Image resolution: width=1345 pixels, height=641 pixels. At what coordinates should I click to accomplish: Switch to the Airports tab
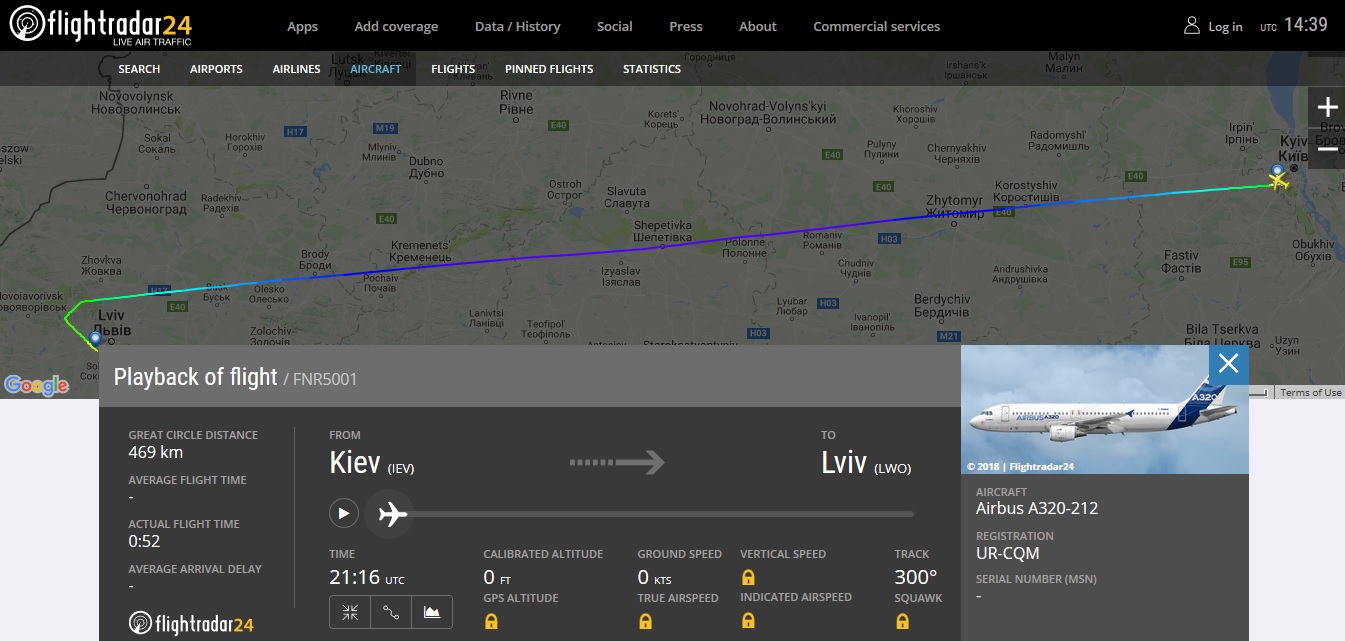click(x=216, y=69)
